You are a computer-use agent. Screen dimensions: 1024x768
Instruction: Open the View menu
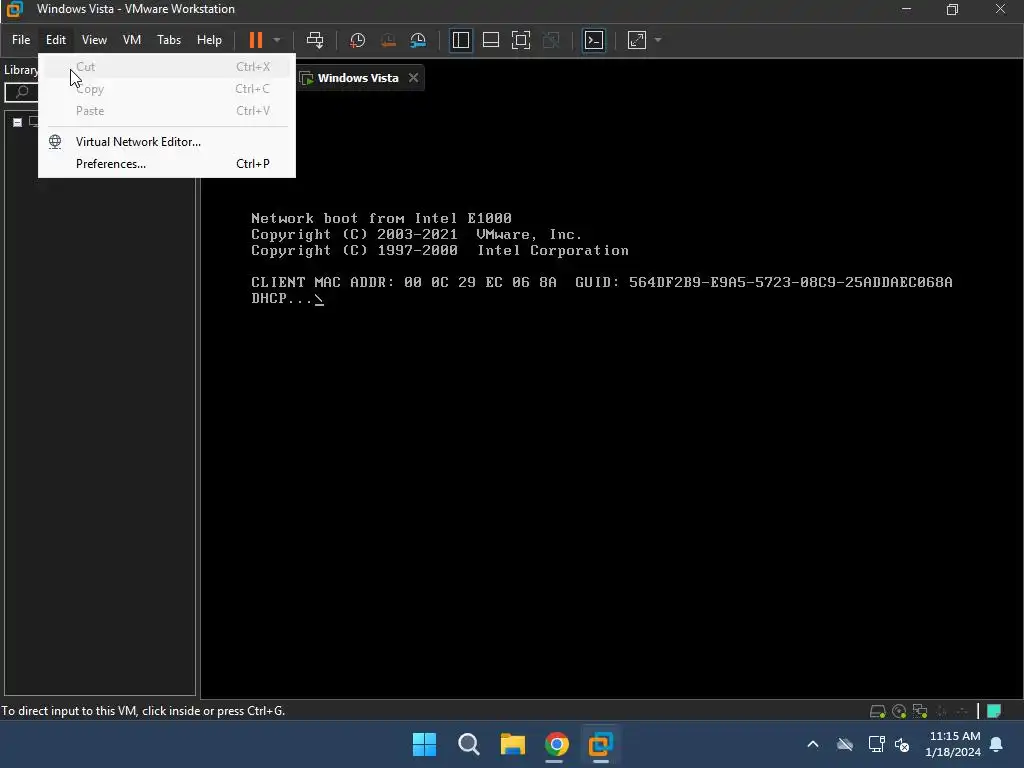click(94, 40)
